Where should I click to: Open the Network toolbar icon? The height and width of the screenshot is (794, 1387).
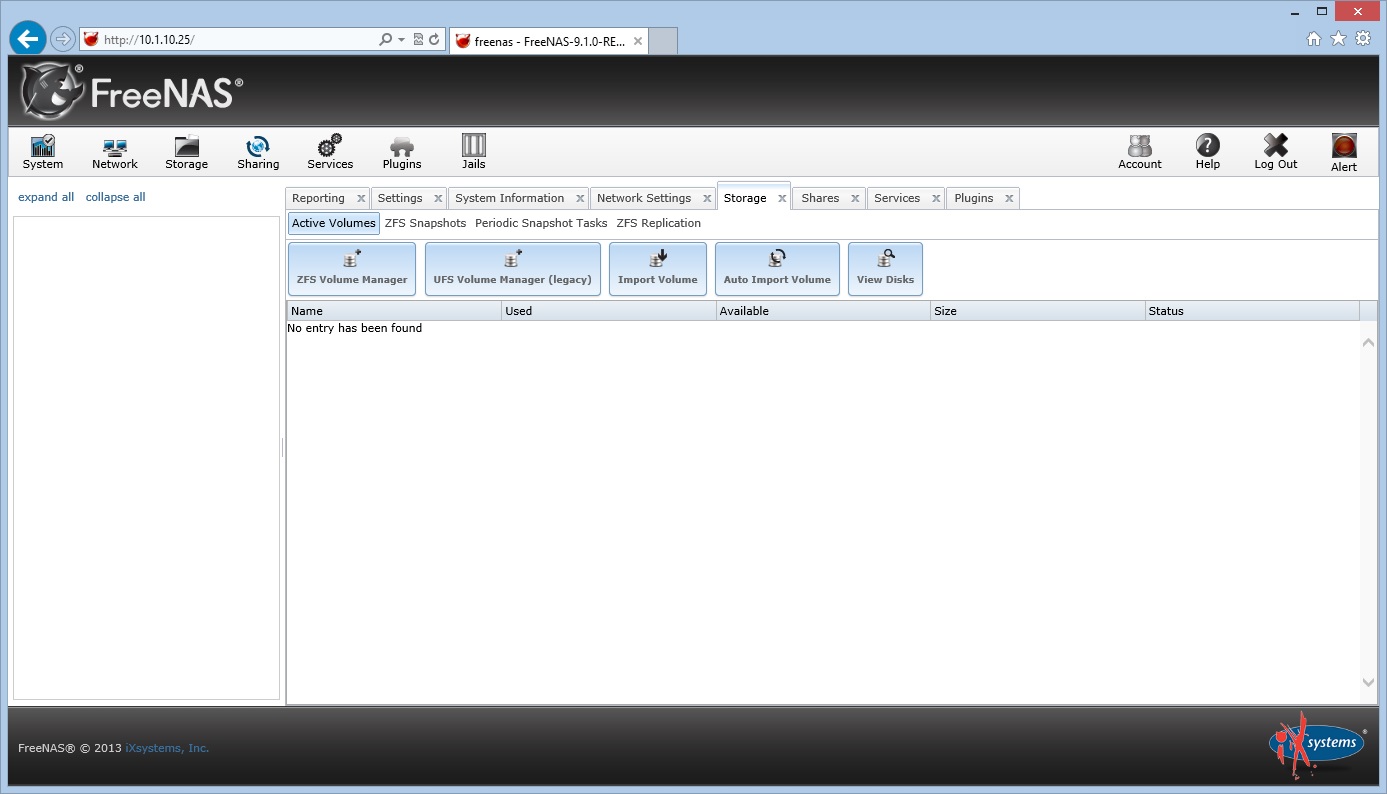(114, 153)
